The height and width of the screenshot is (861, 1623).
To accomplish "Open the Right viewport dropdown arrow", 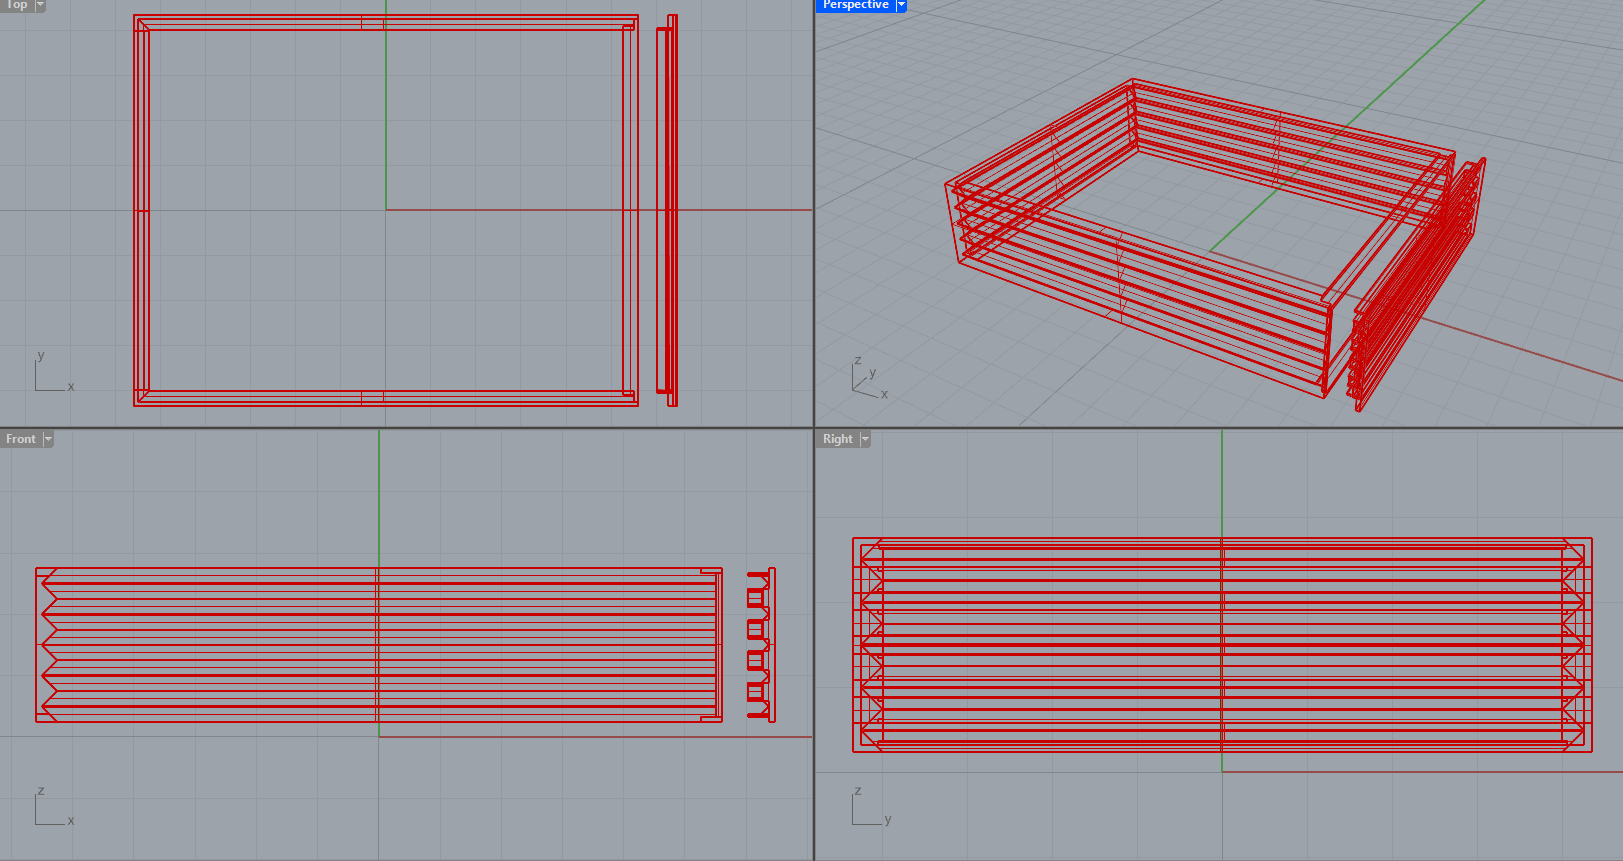I will point(865,439).
